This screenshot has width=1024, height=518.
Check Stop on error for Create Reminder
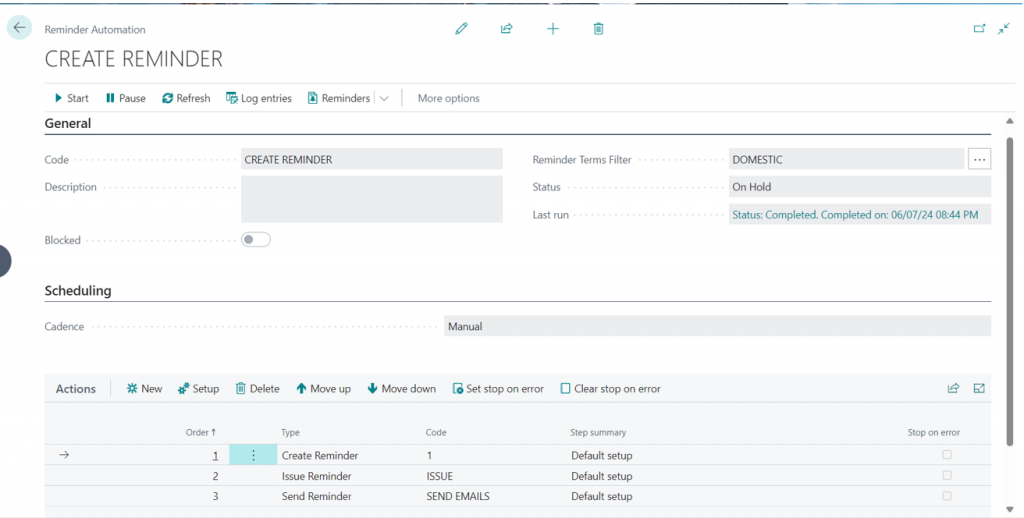(947, 455)
